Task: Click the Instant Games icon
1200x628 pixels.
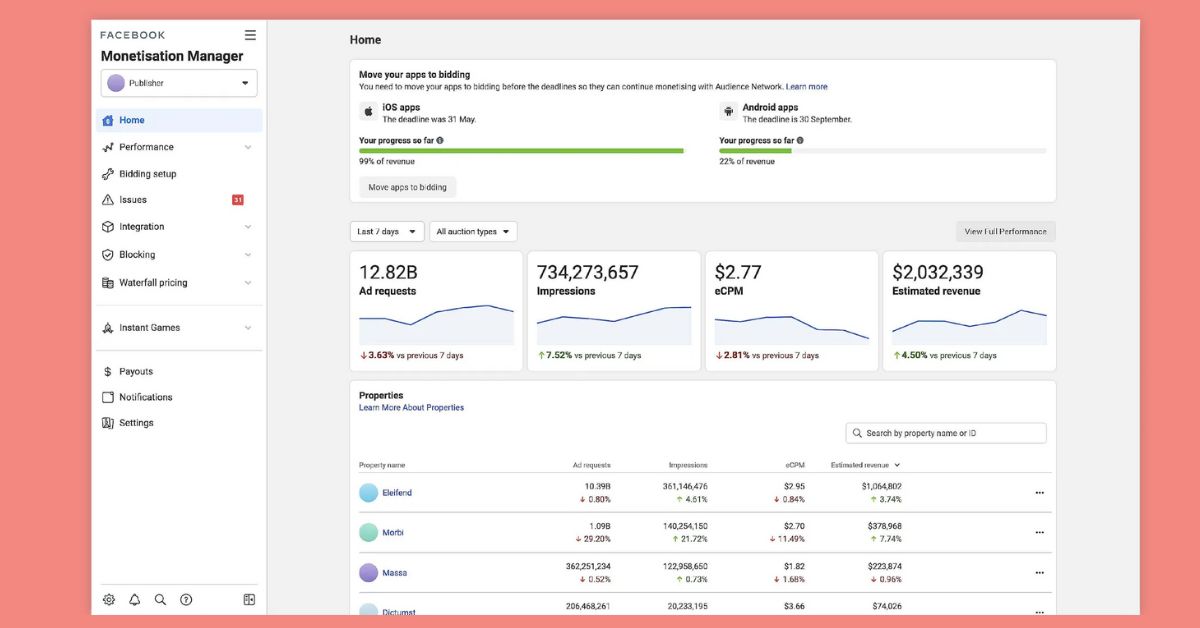Action: [108, 328]
